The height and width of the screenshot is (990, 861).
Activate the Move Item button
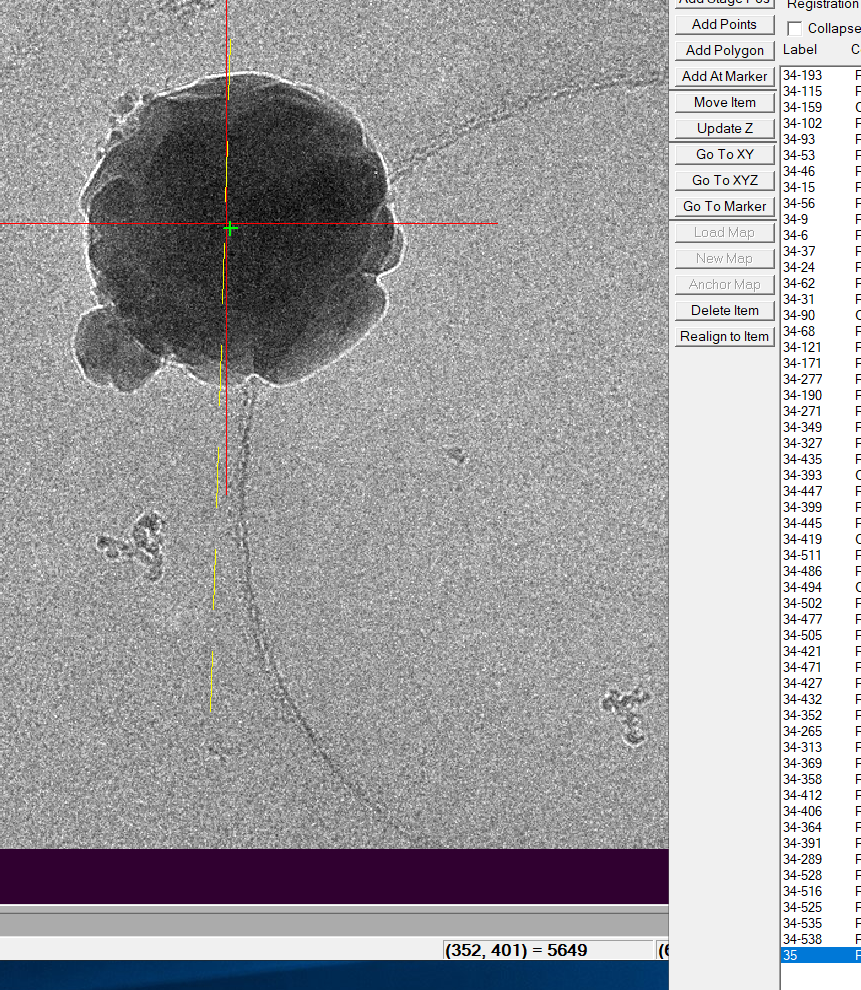tap(724, 102)
